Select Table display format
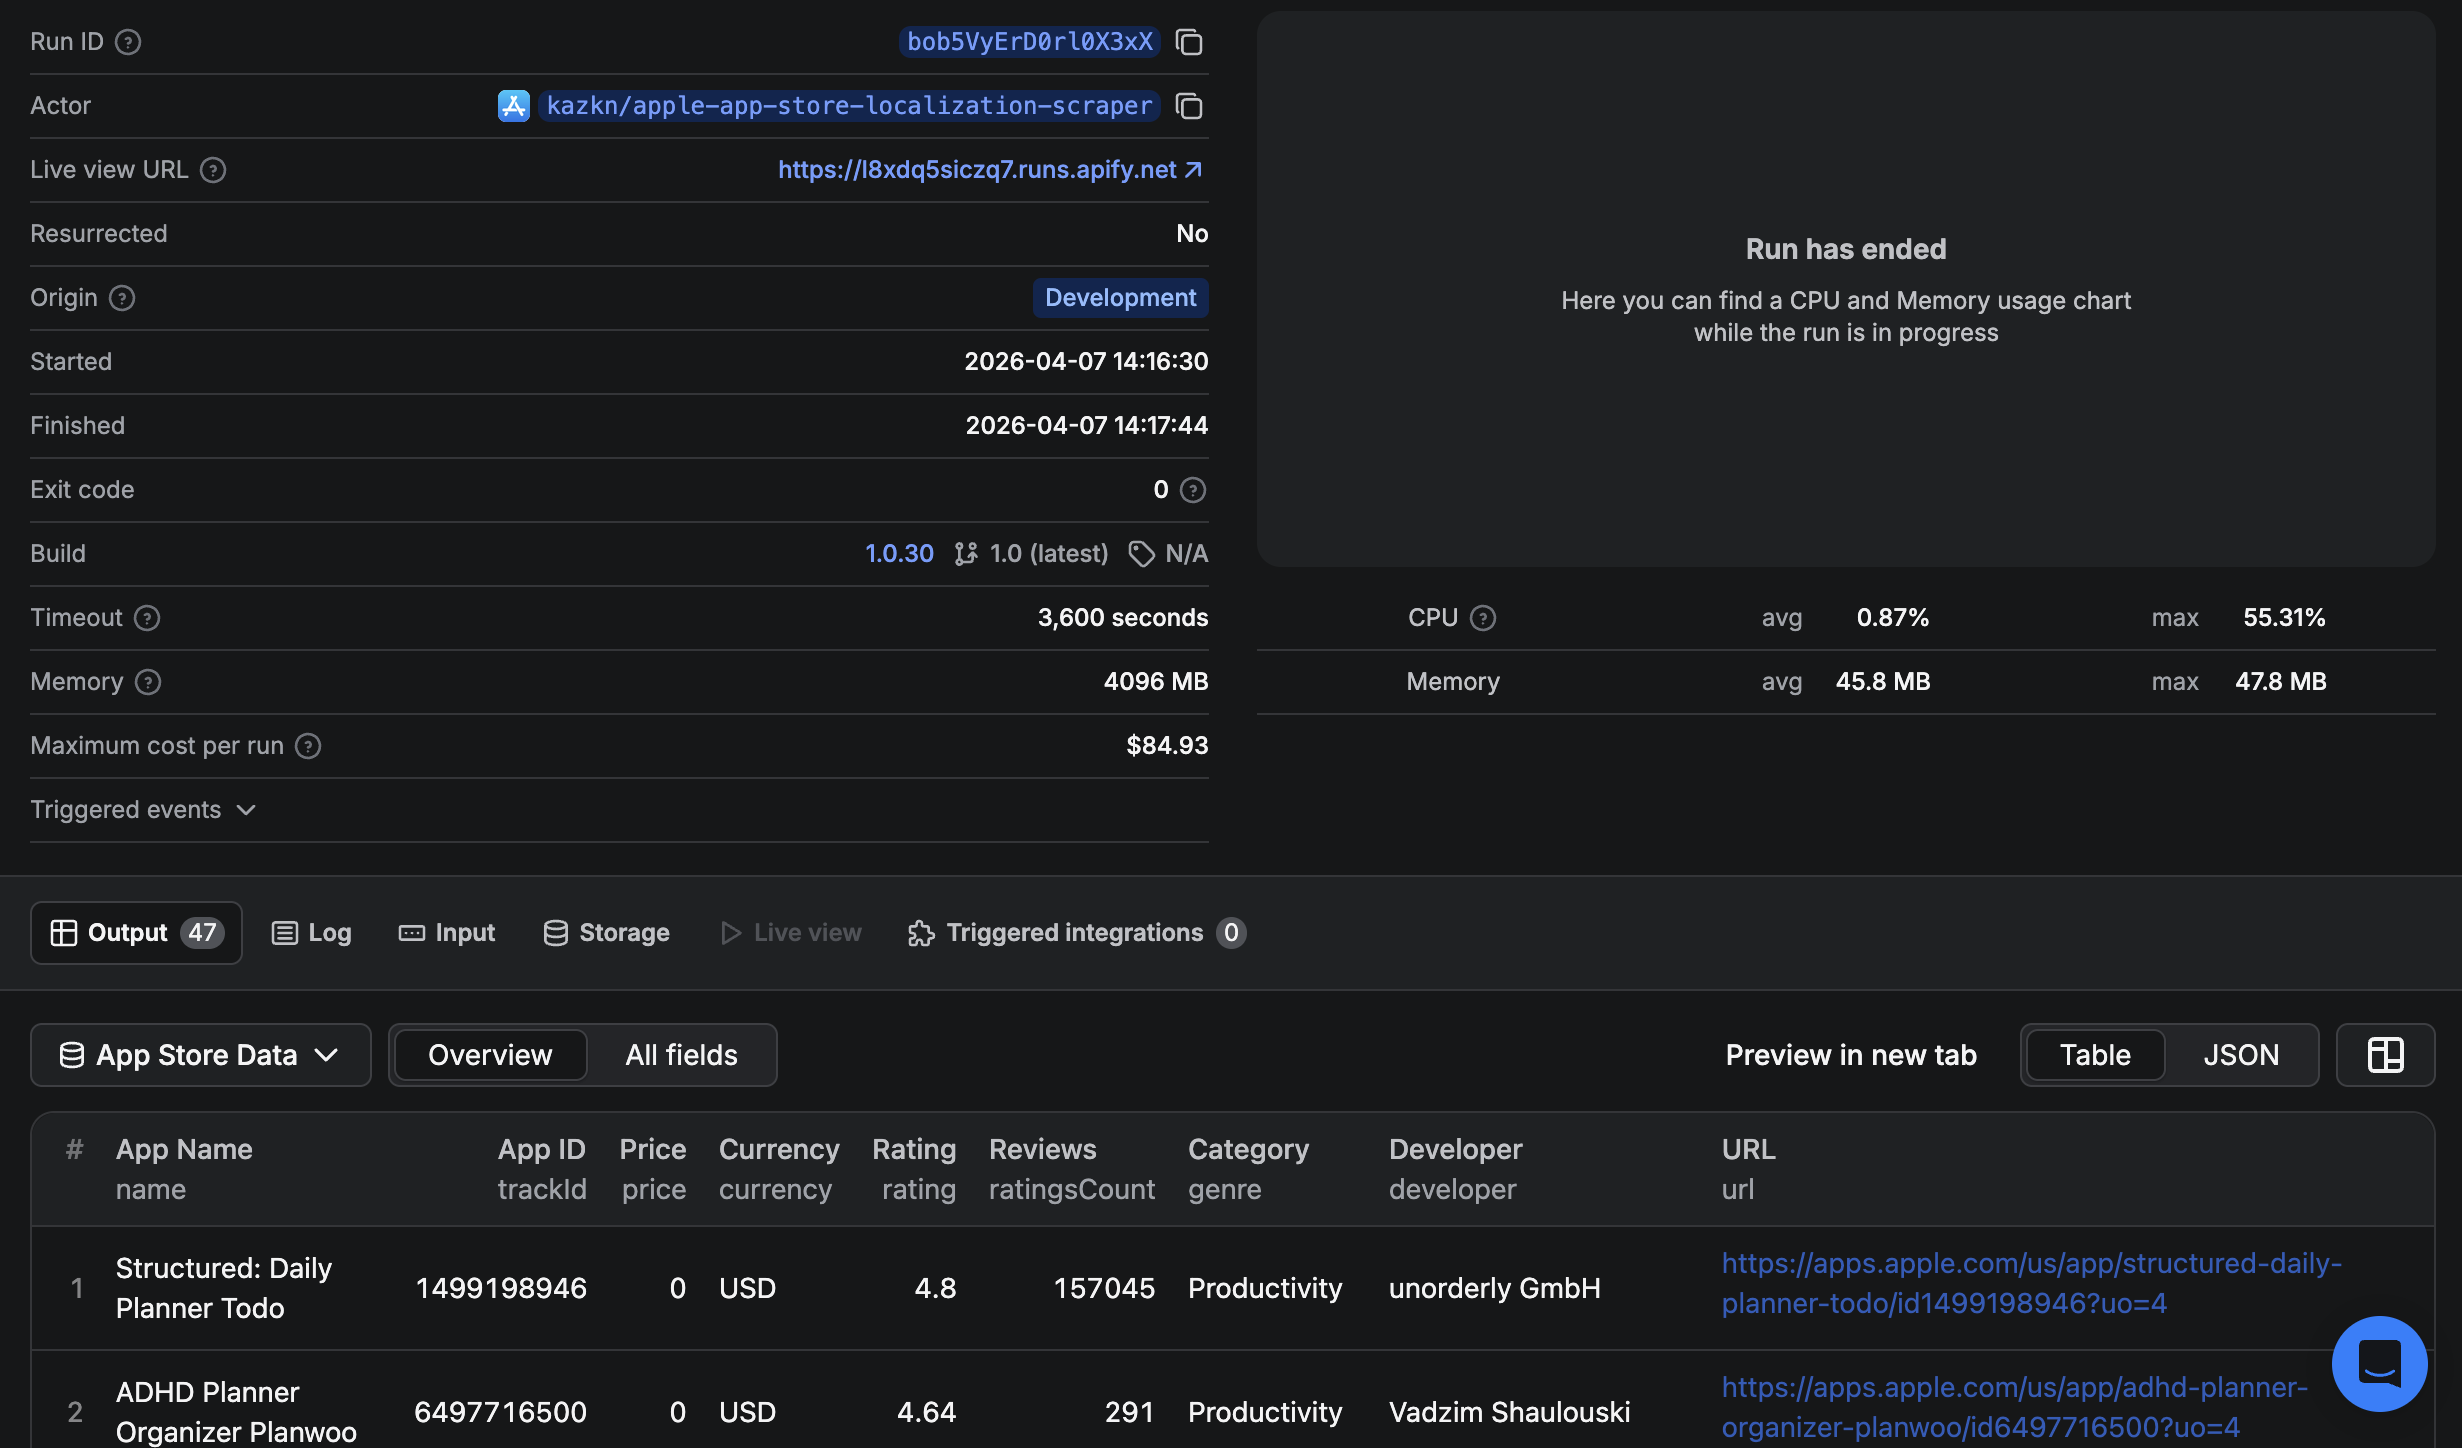The height and width of the screenshot is (1448, 2462). (x=2095, y=1055)
